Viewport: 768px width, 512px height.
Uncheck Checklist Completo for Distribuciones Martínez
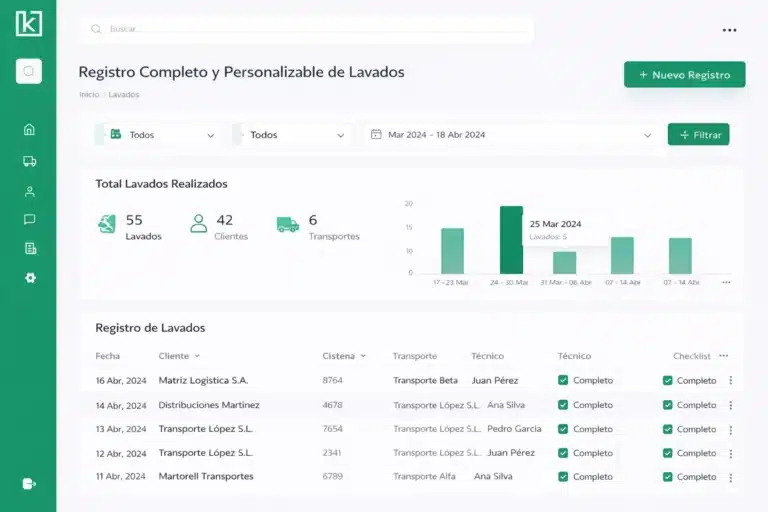pyautogui.click(x=668, y=405)
